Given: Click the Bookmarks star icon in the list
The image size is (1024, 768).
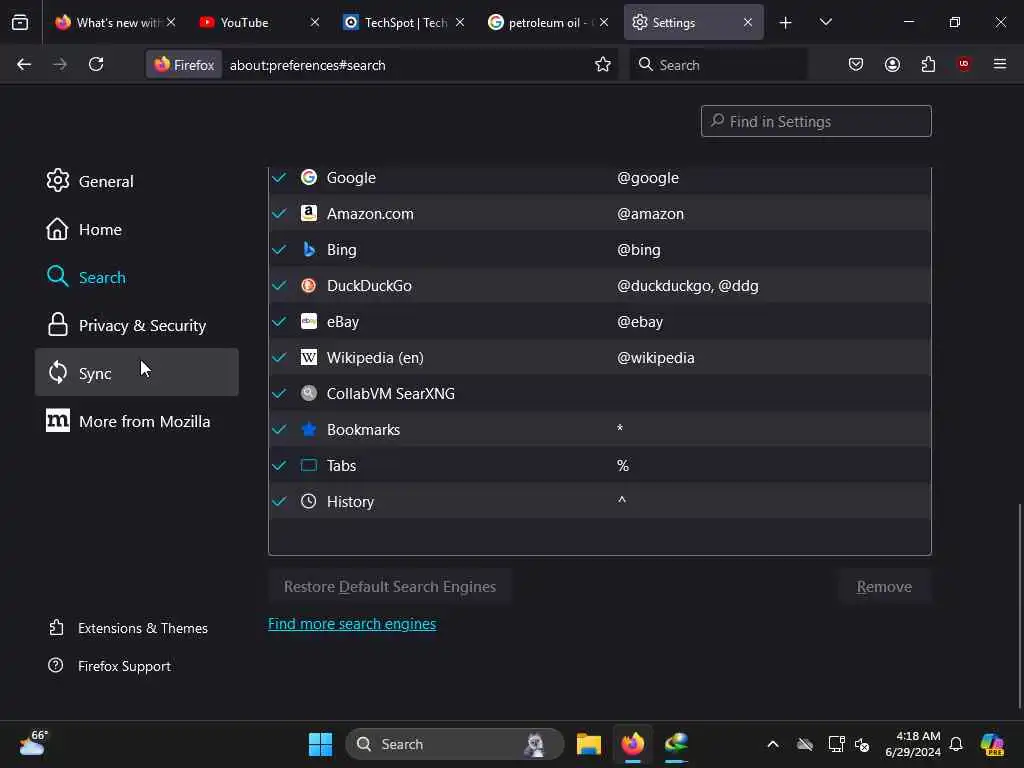Looking at the screenshot, I should 308,429.
